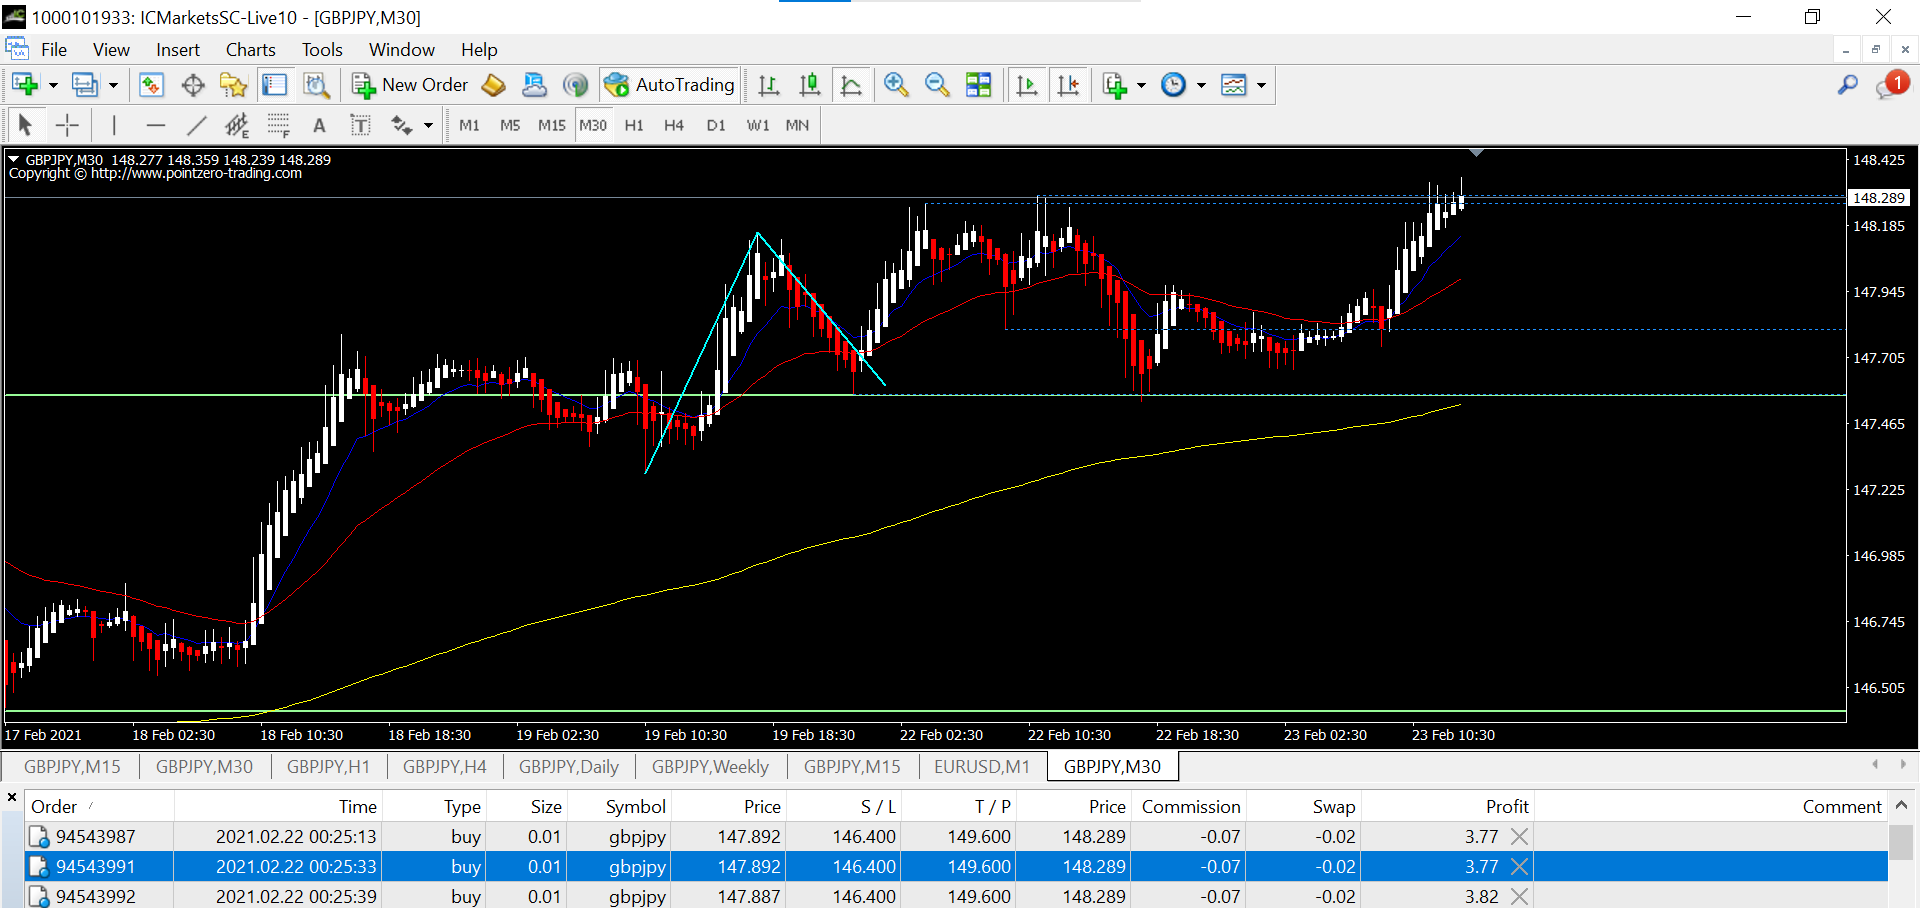The height and width of the screenshot is (908, 1920).
Task: Switch chart to candlesticks style
Action: click(x=810, y=85)
